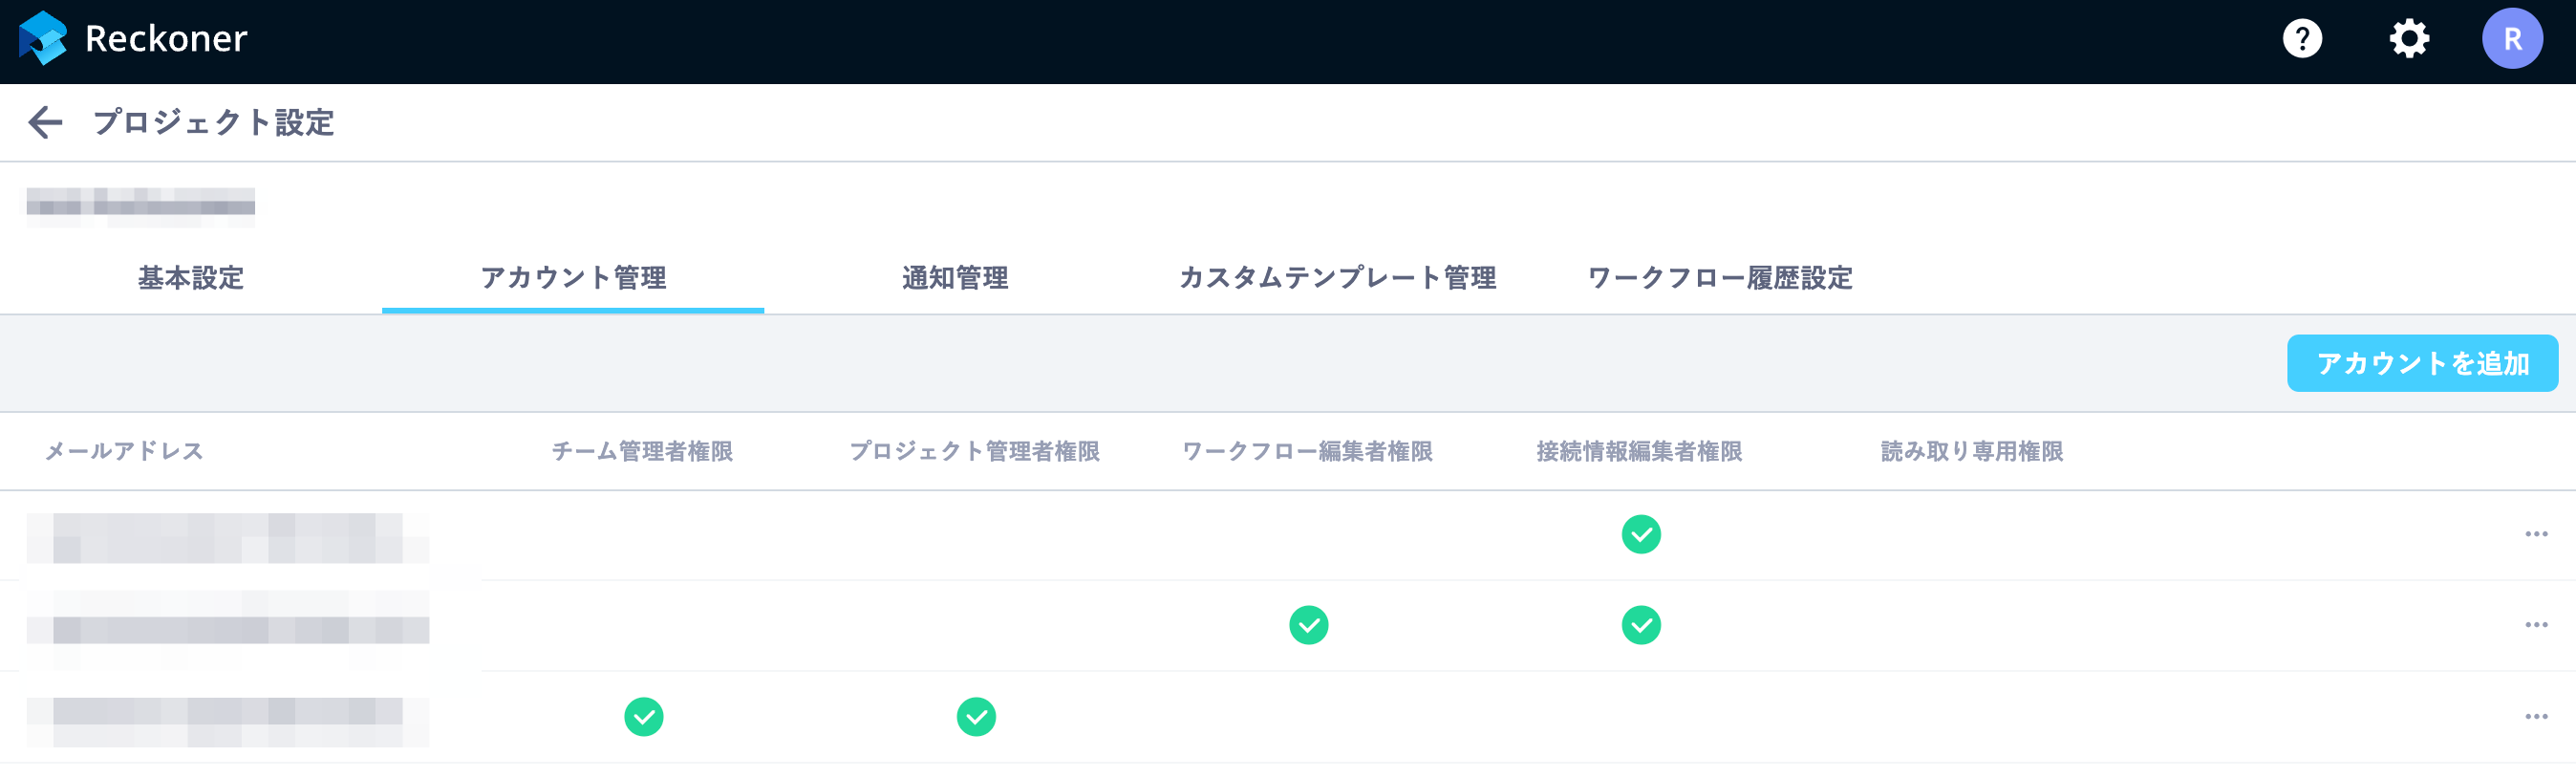Open the help question mark icon
The image size is (2576, 778).
2302,39
